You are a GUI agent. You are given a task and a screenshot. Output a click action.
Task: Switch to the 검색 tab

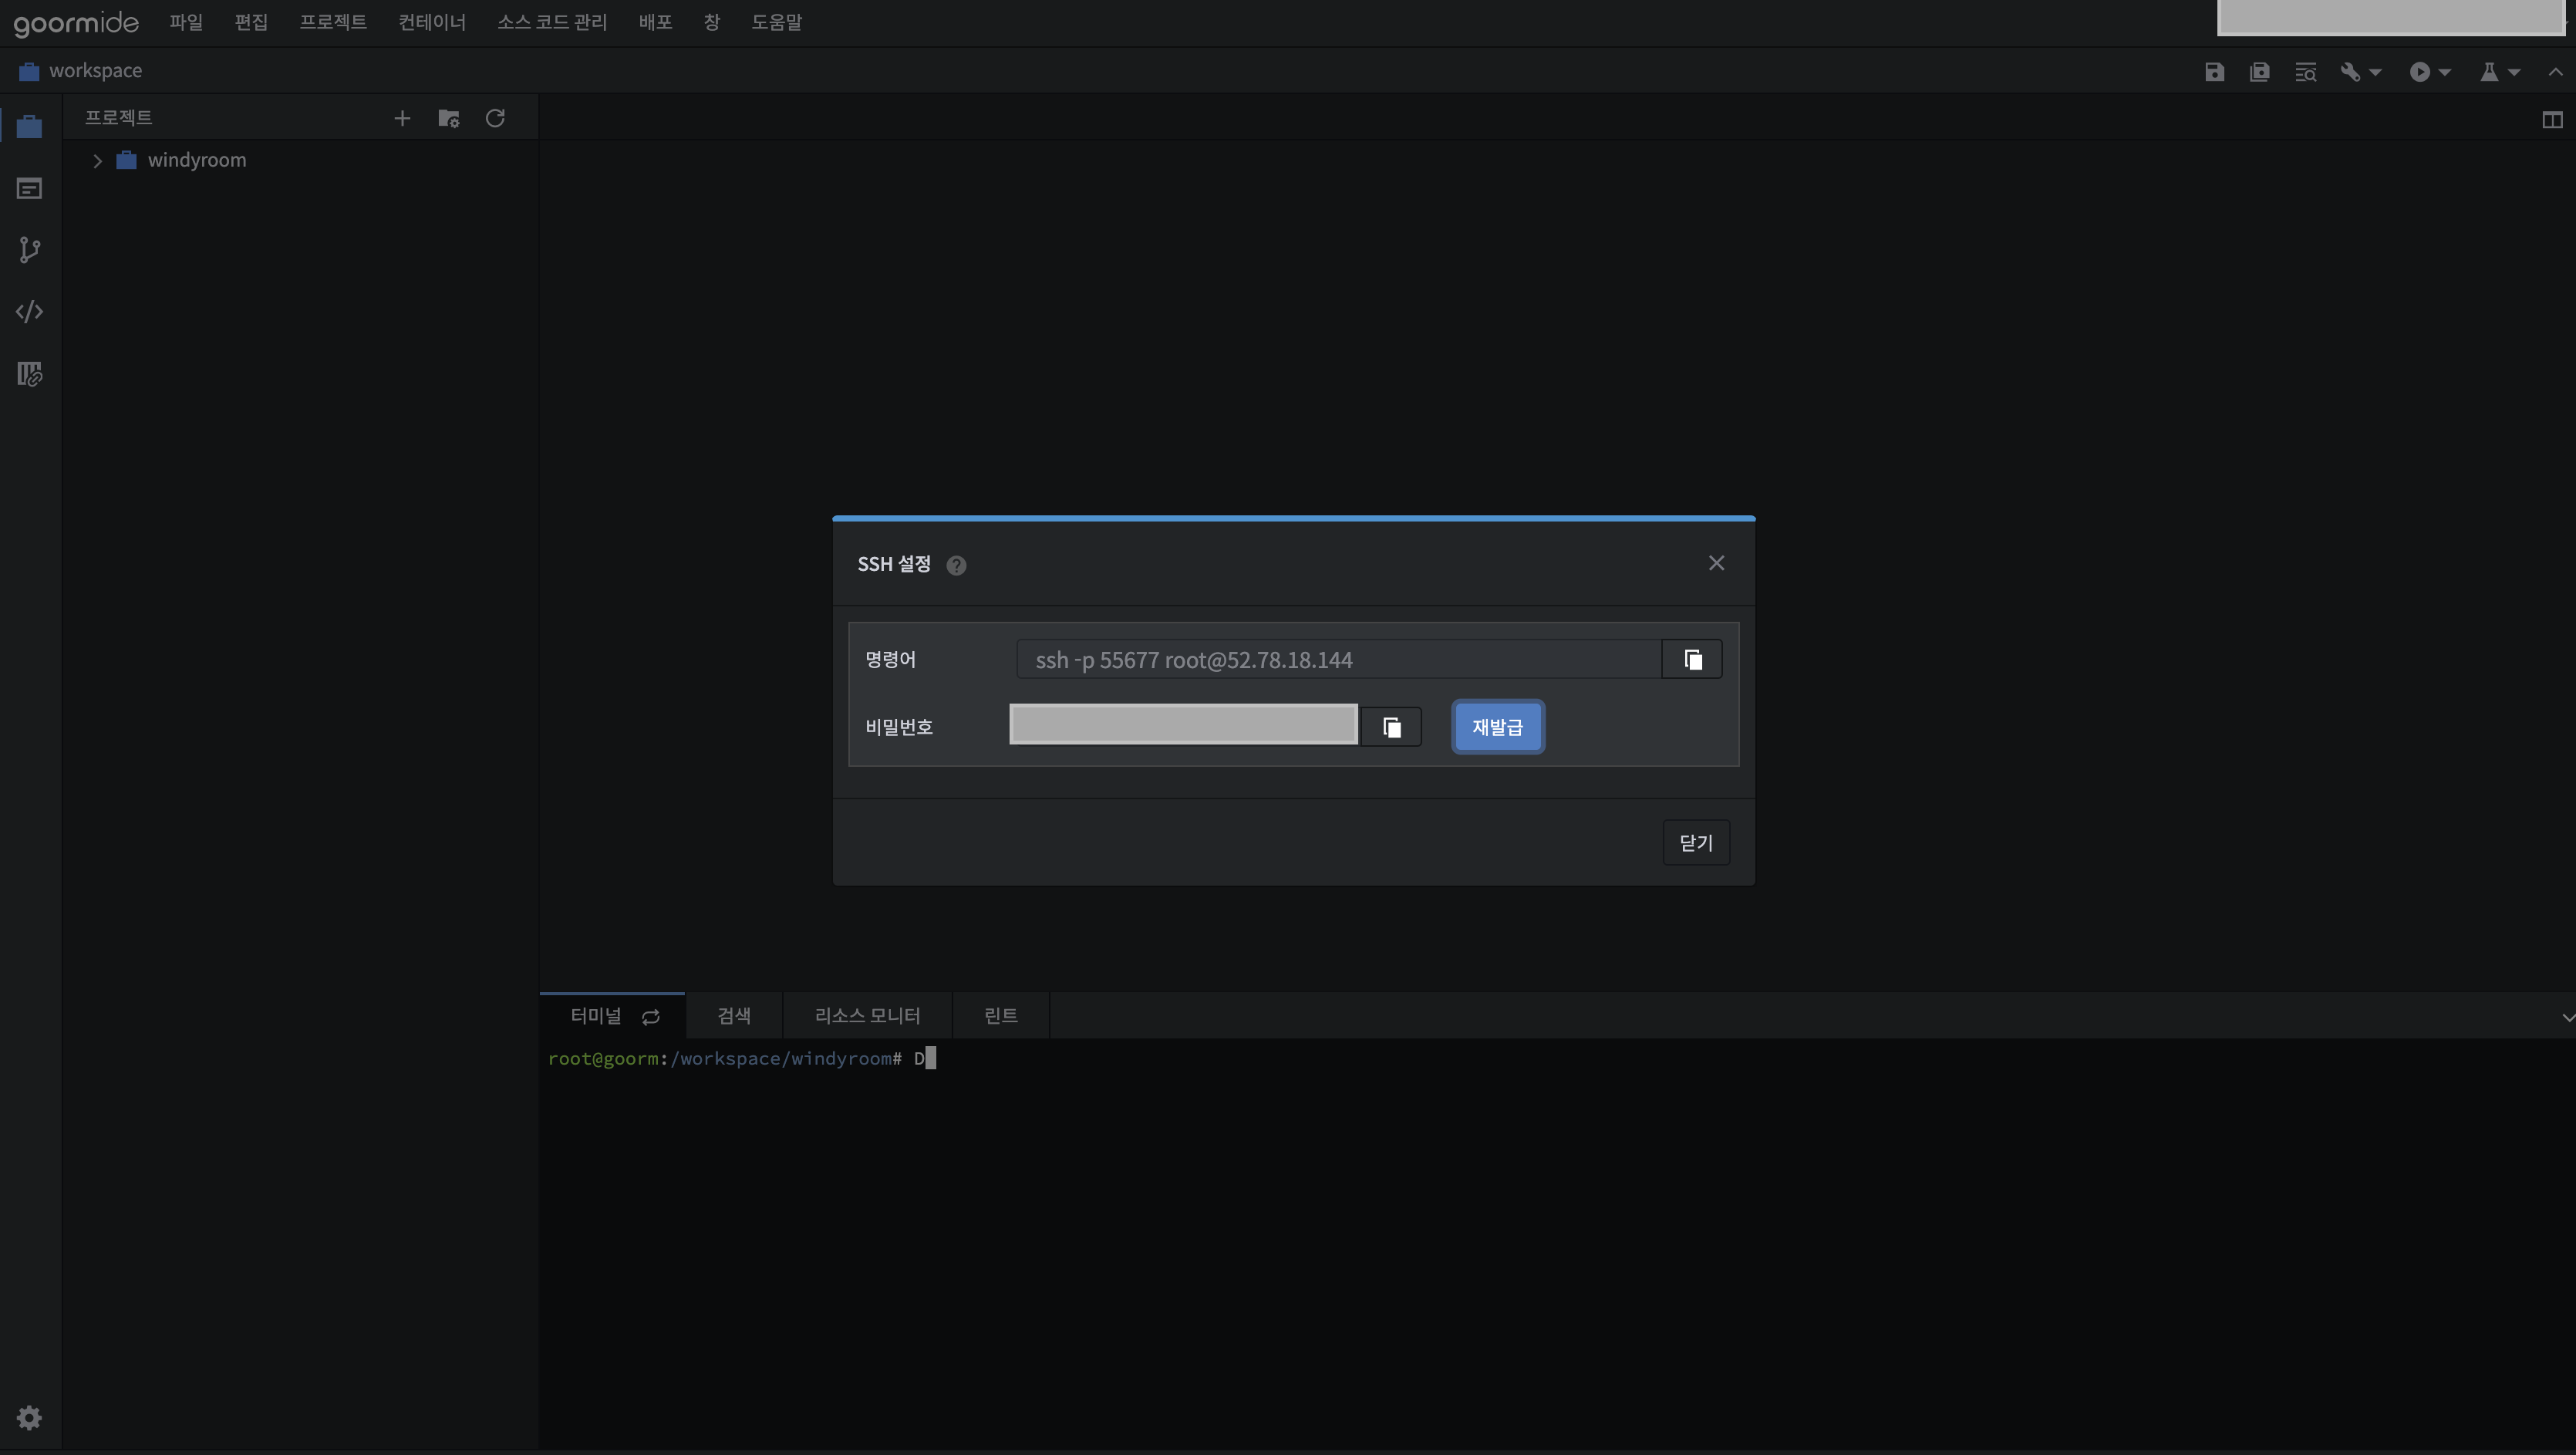[734, 1016]
